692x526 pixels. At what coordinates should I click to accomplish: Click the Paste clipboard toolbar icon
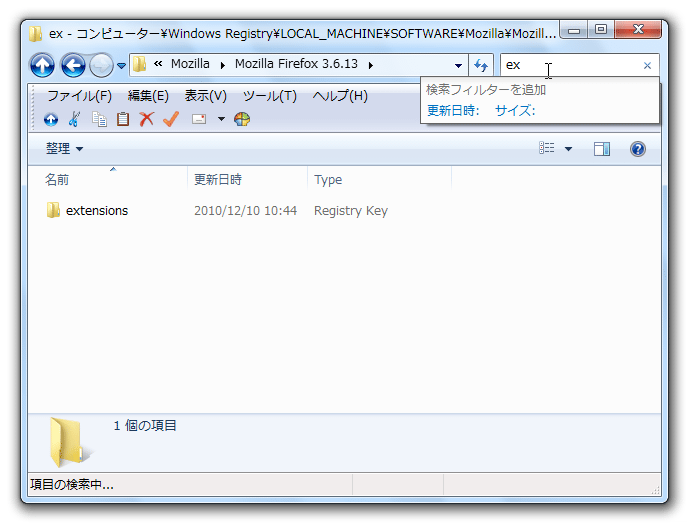click(123, 119)
